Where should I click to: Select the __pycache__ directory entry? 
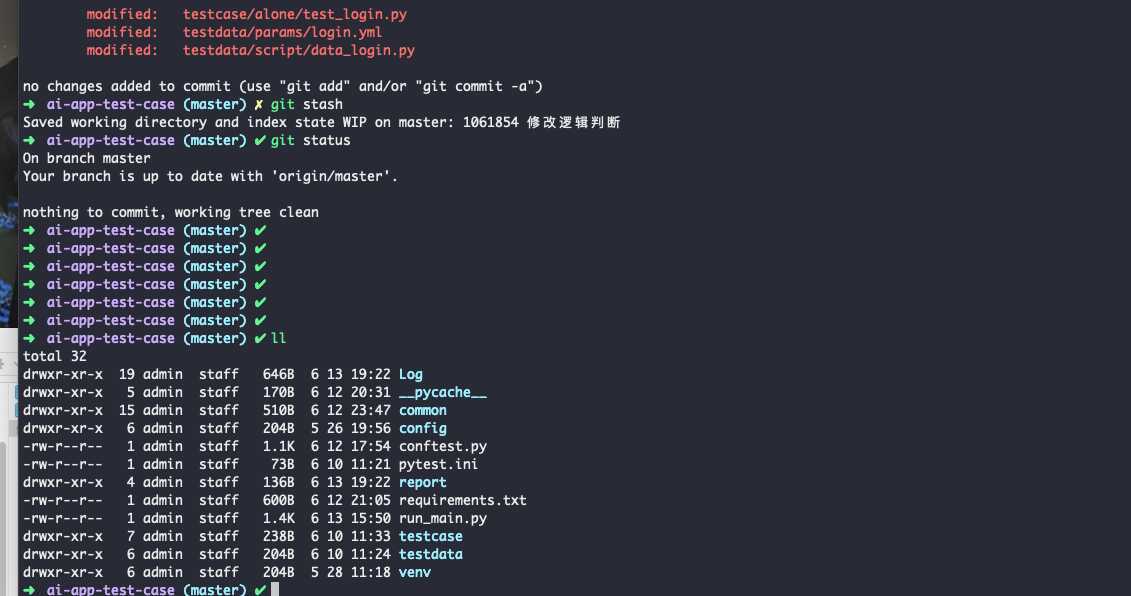click(443, 393)
